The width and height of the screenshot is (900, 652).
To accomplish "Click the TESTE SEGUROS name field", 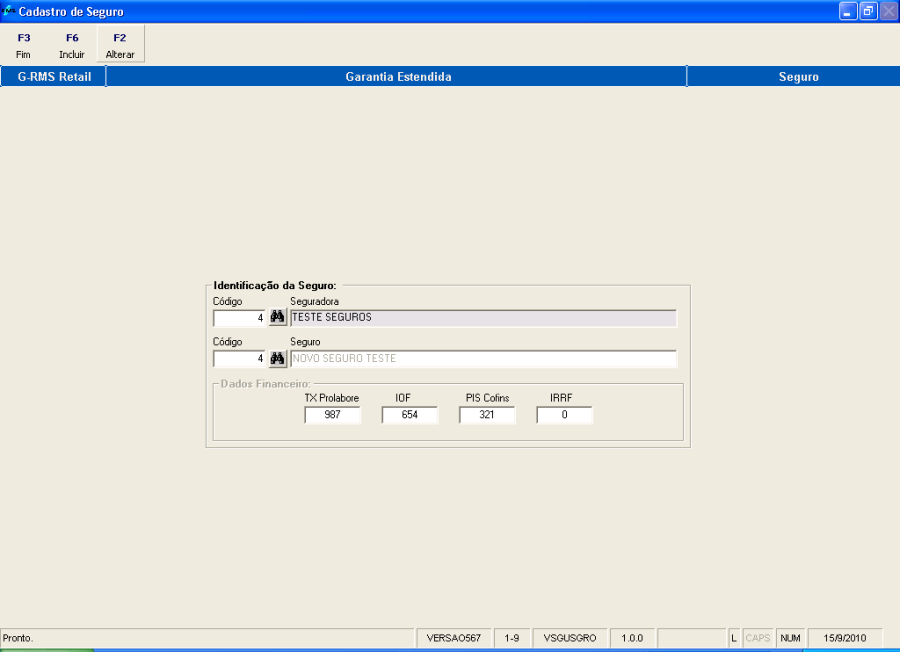I will [483, 318].
